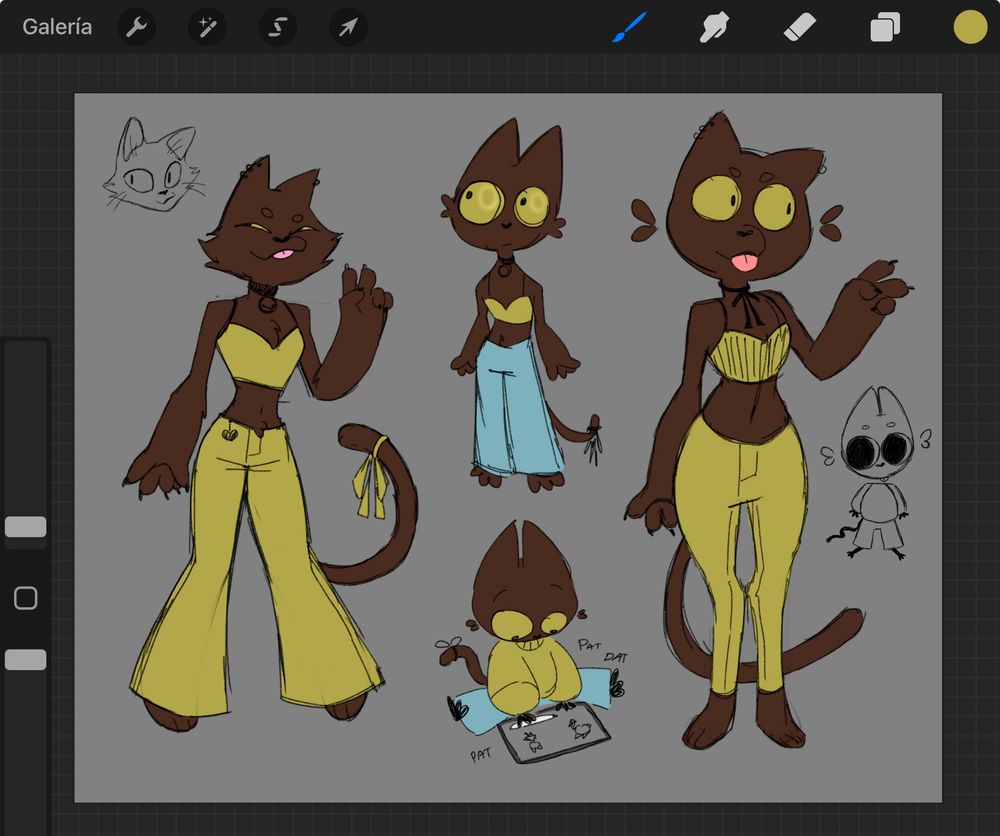Open the Layers panel
The width and height of the screenshot is (1000, 836).
885,28
